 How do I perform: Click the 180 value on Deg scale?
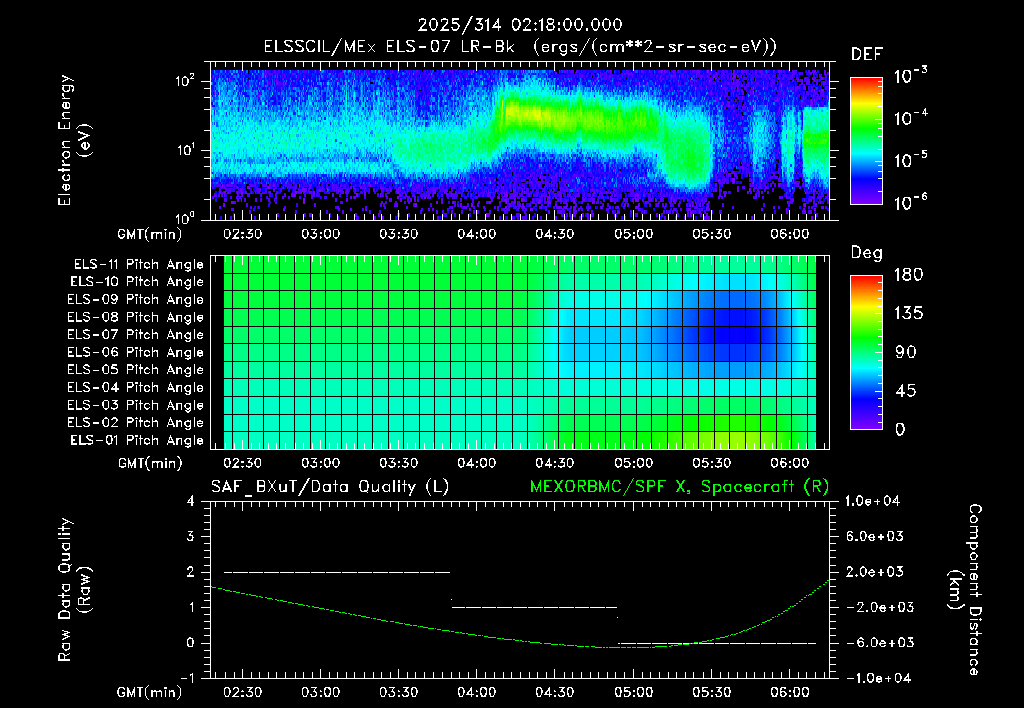pos(909,275)
